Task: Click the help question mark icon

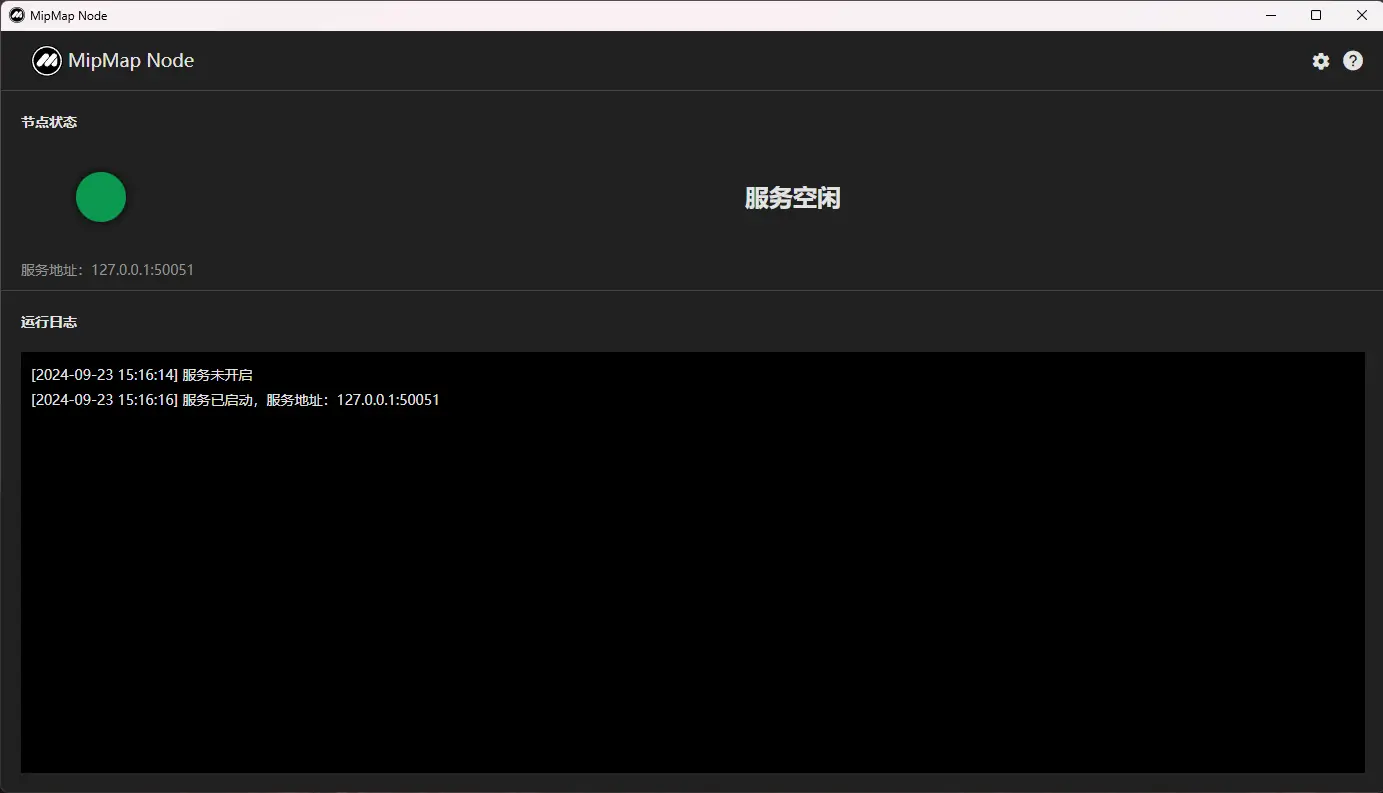Action: click(x=1352, y=61)
